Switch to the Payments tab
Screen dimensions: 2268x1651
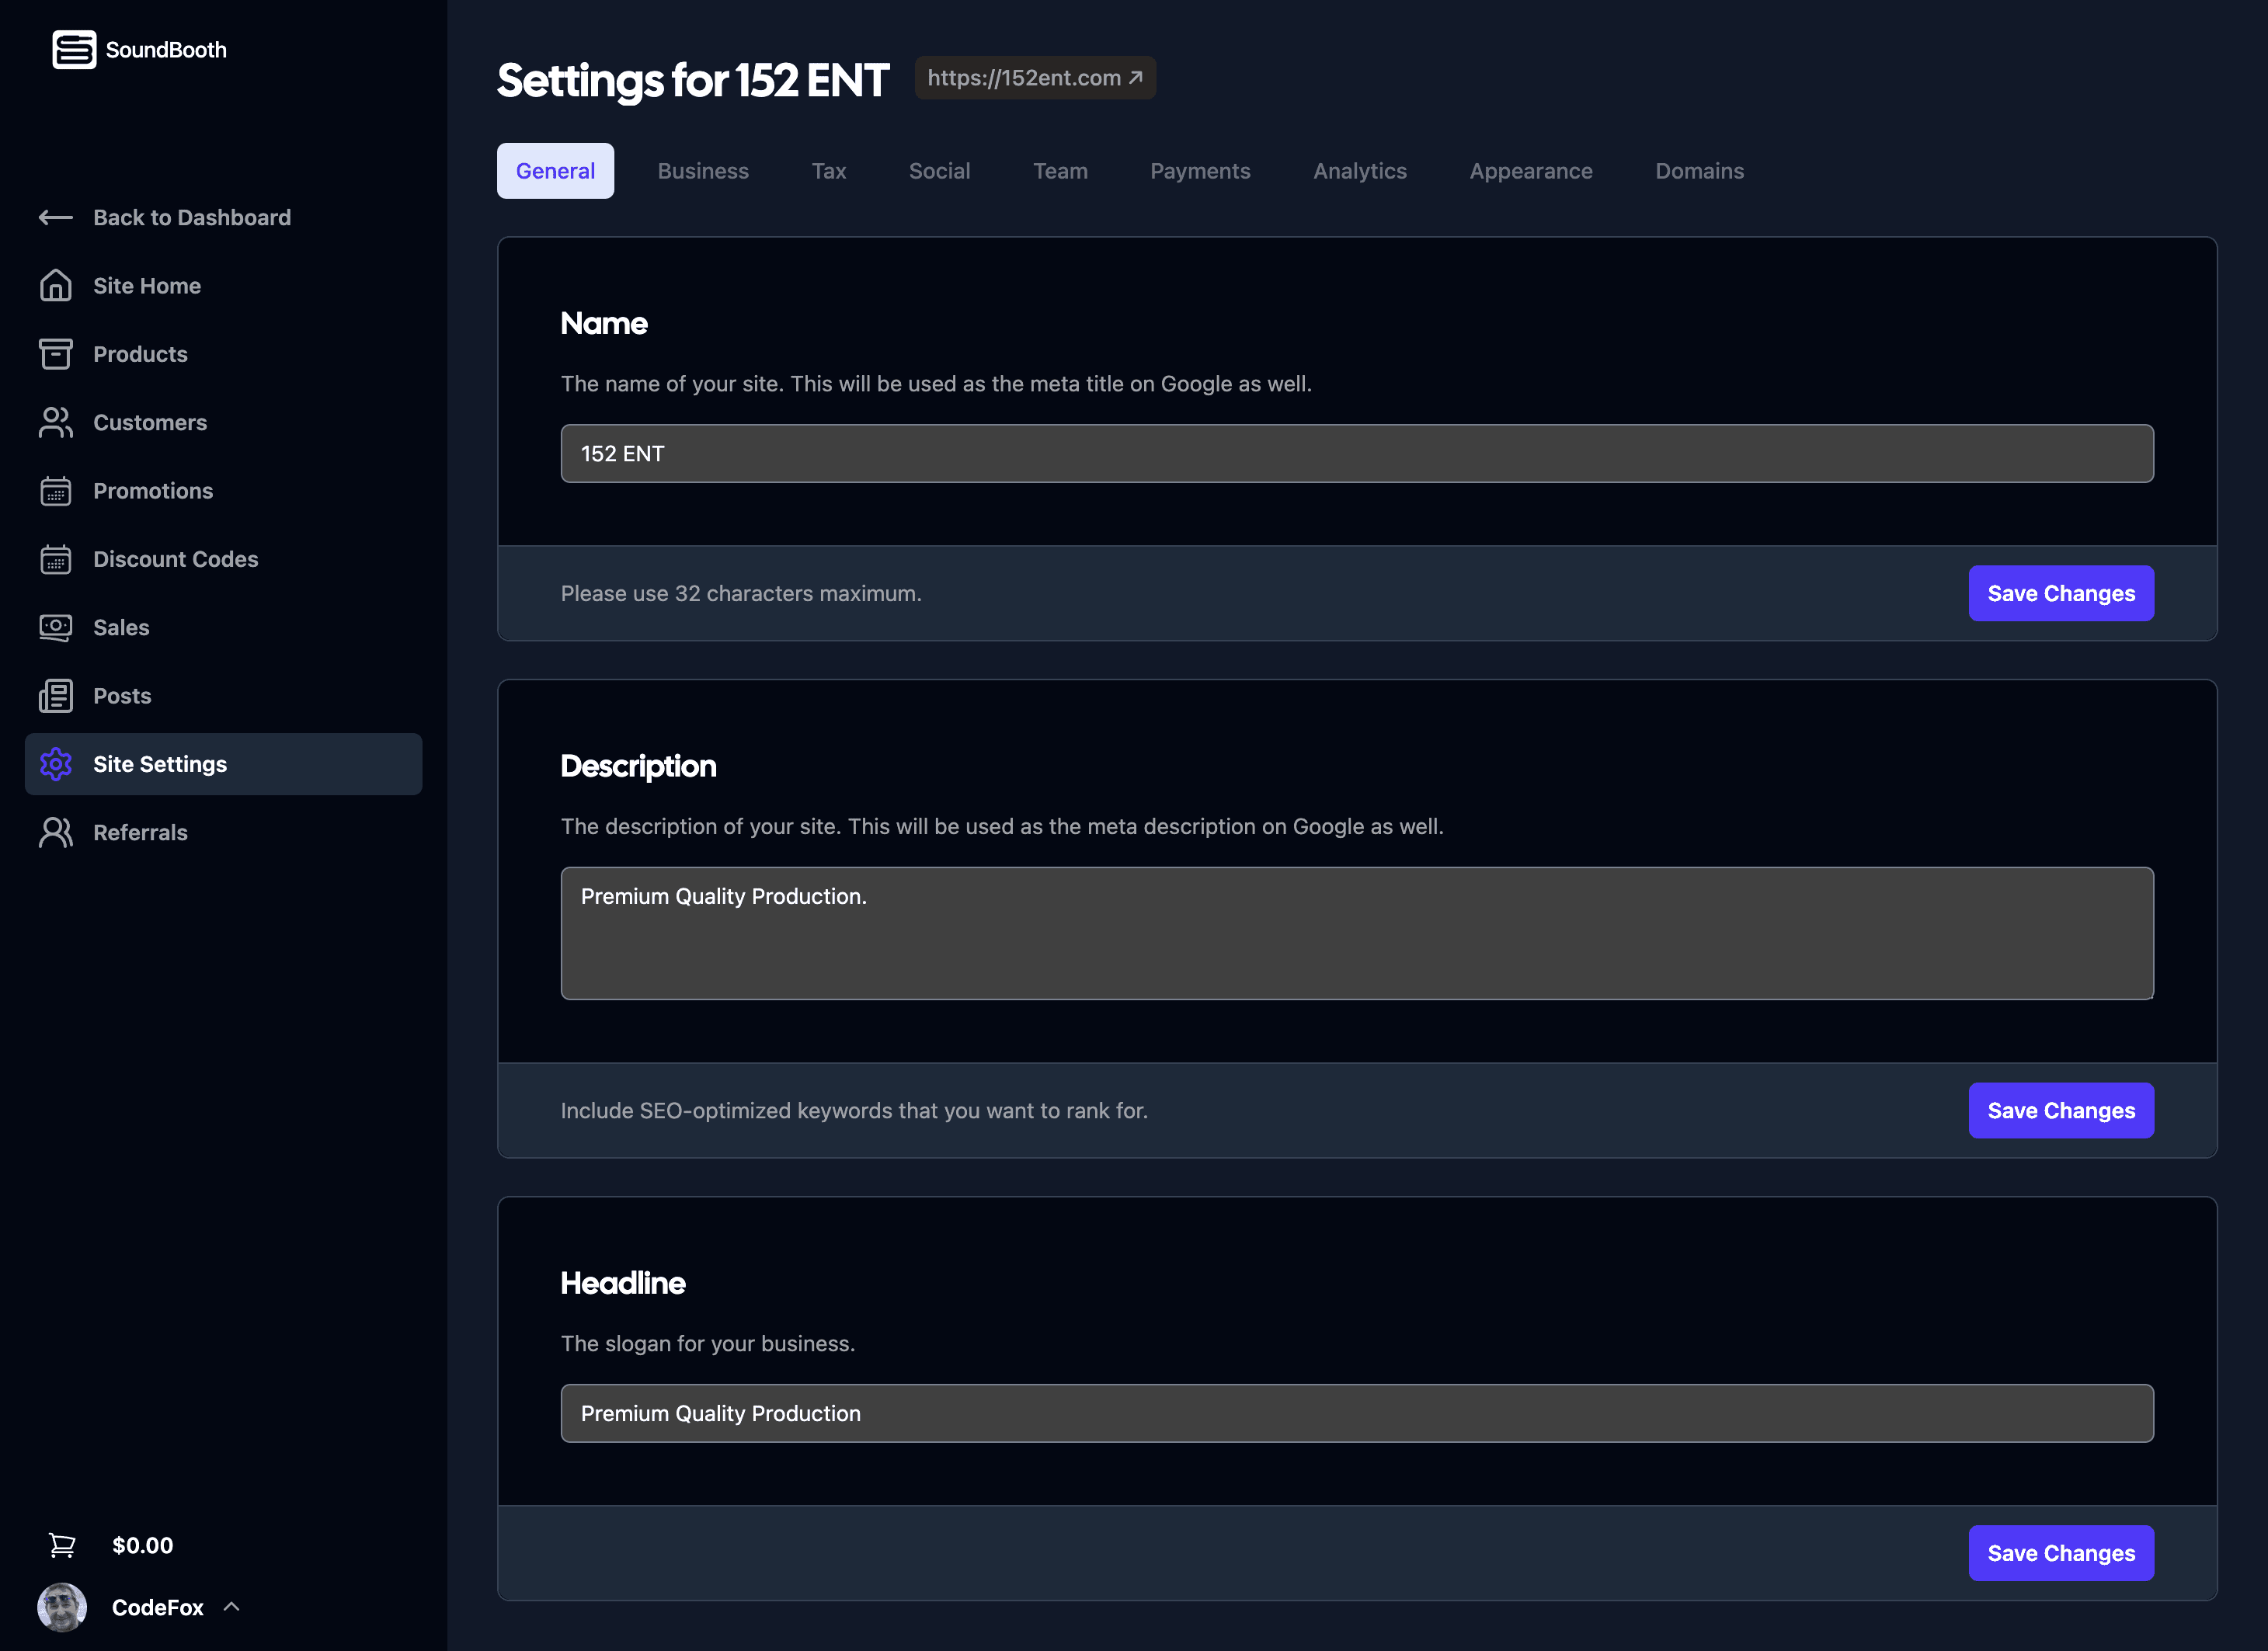tap(1200, 170)
